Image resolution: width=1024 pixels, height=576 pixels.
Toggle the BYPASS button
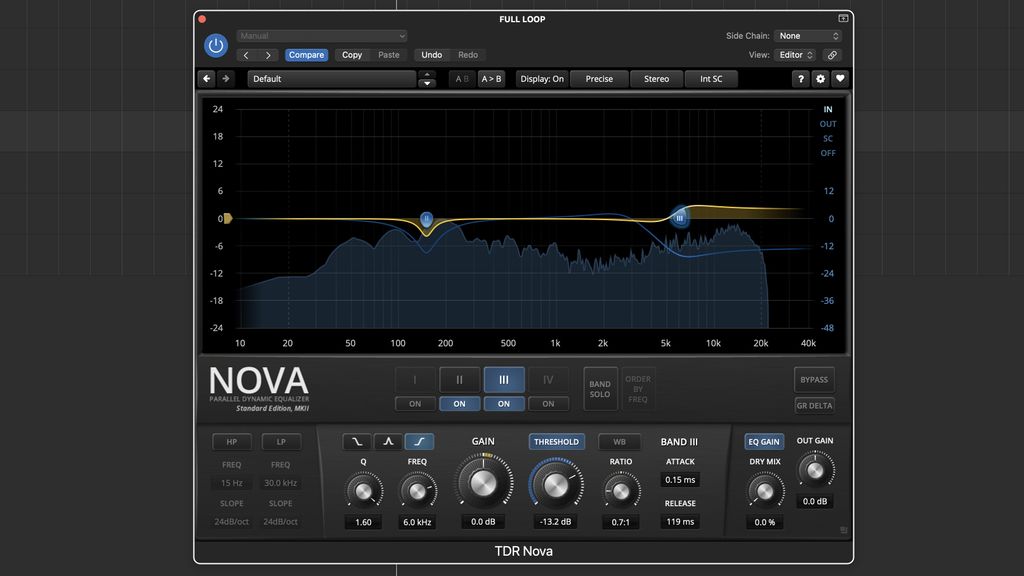tap(814, 379)
